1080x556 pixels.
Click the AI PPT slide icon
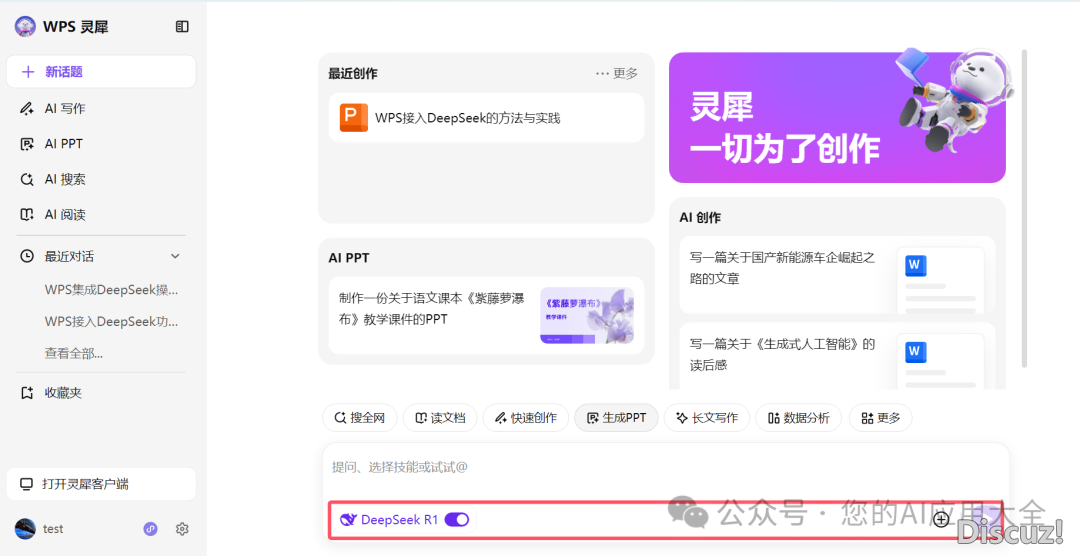coord(27,143)
